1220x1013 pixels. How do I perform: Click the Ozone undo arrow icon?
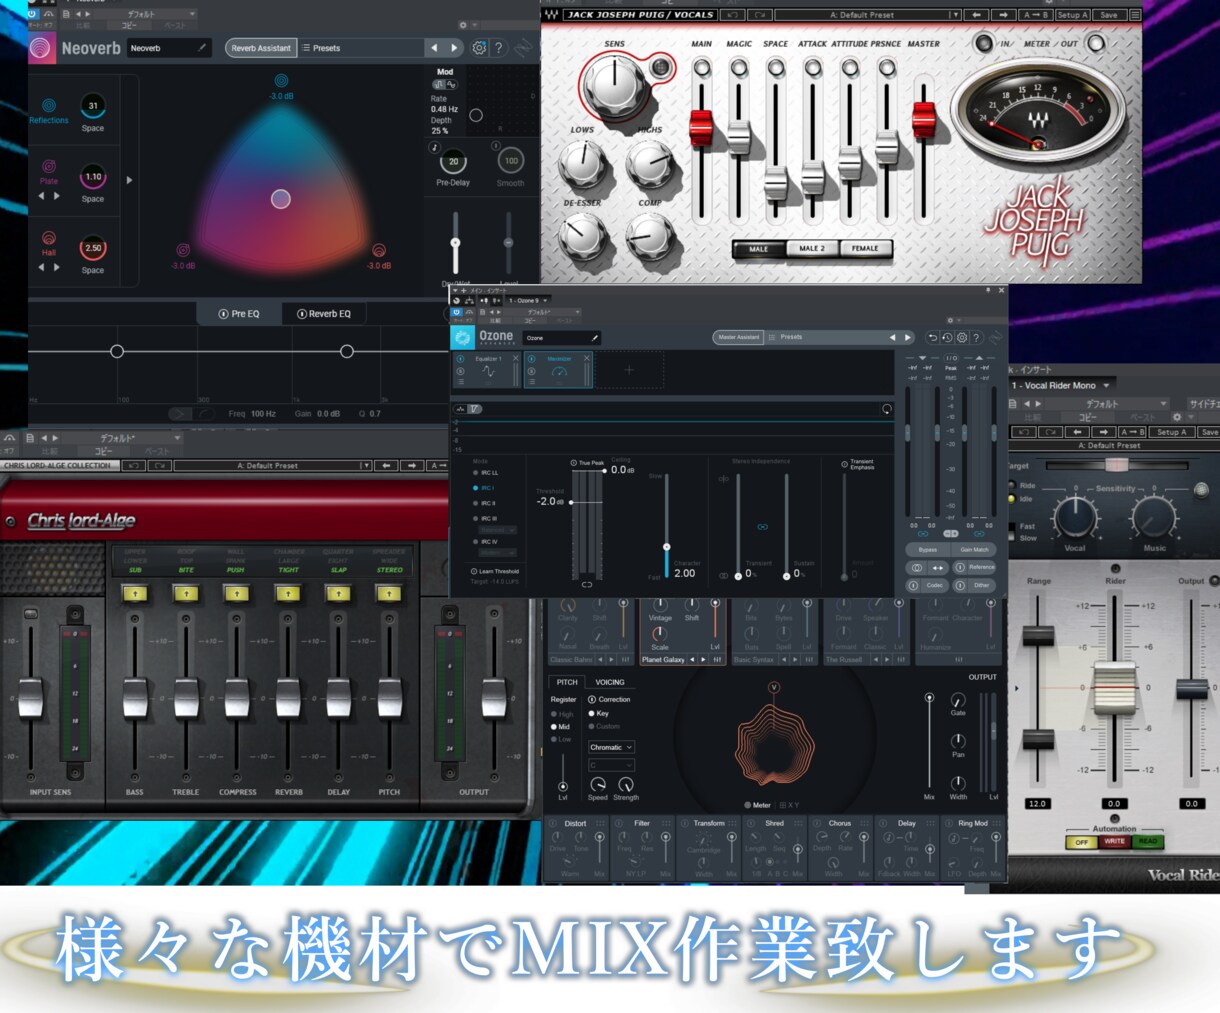tap(932, 338)
